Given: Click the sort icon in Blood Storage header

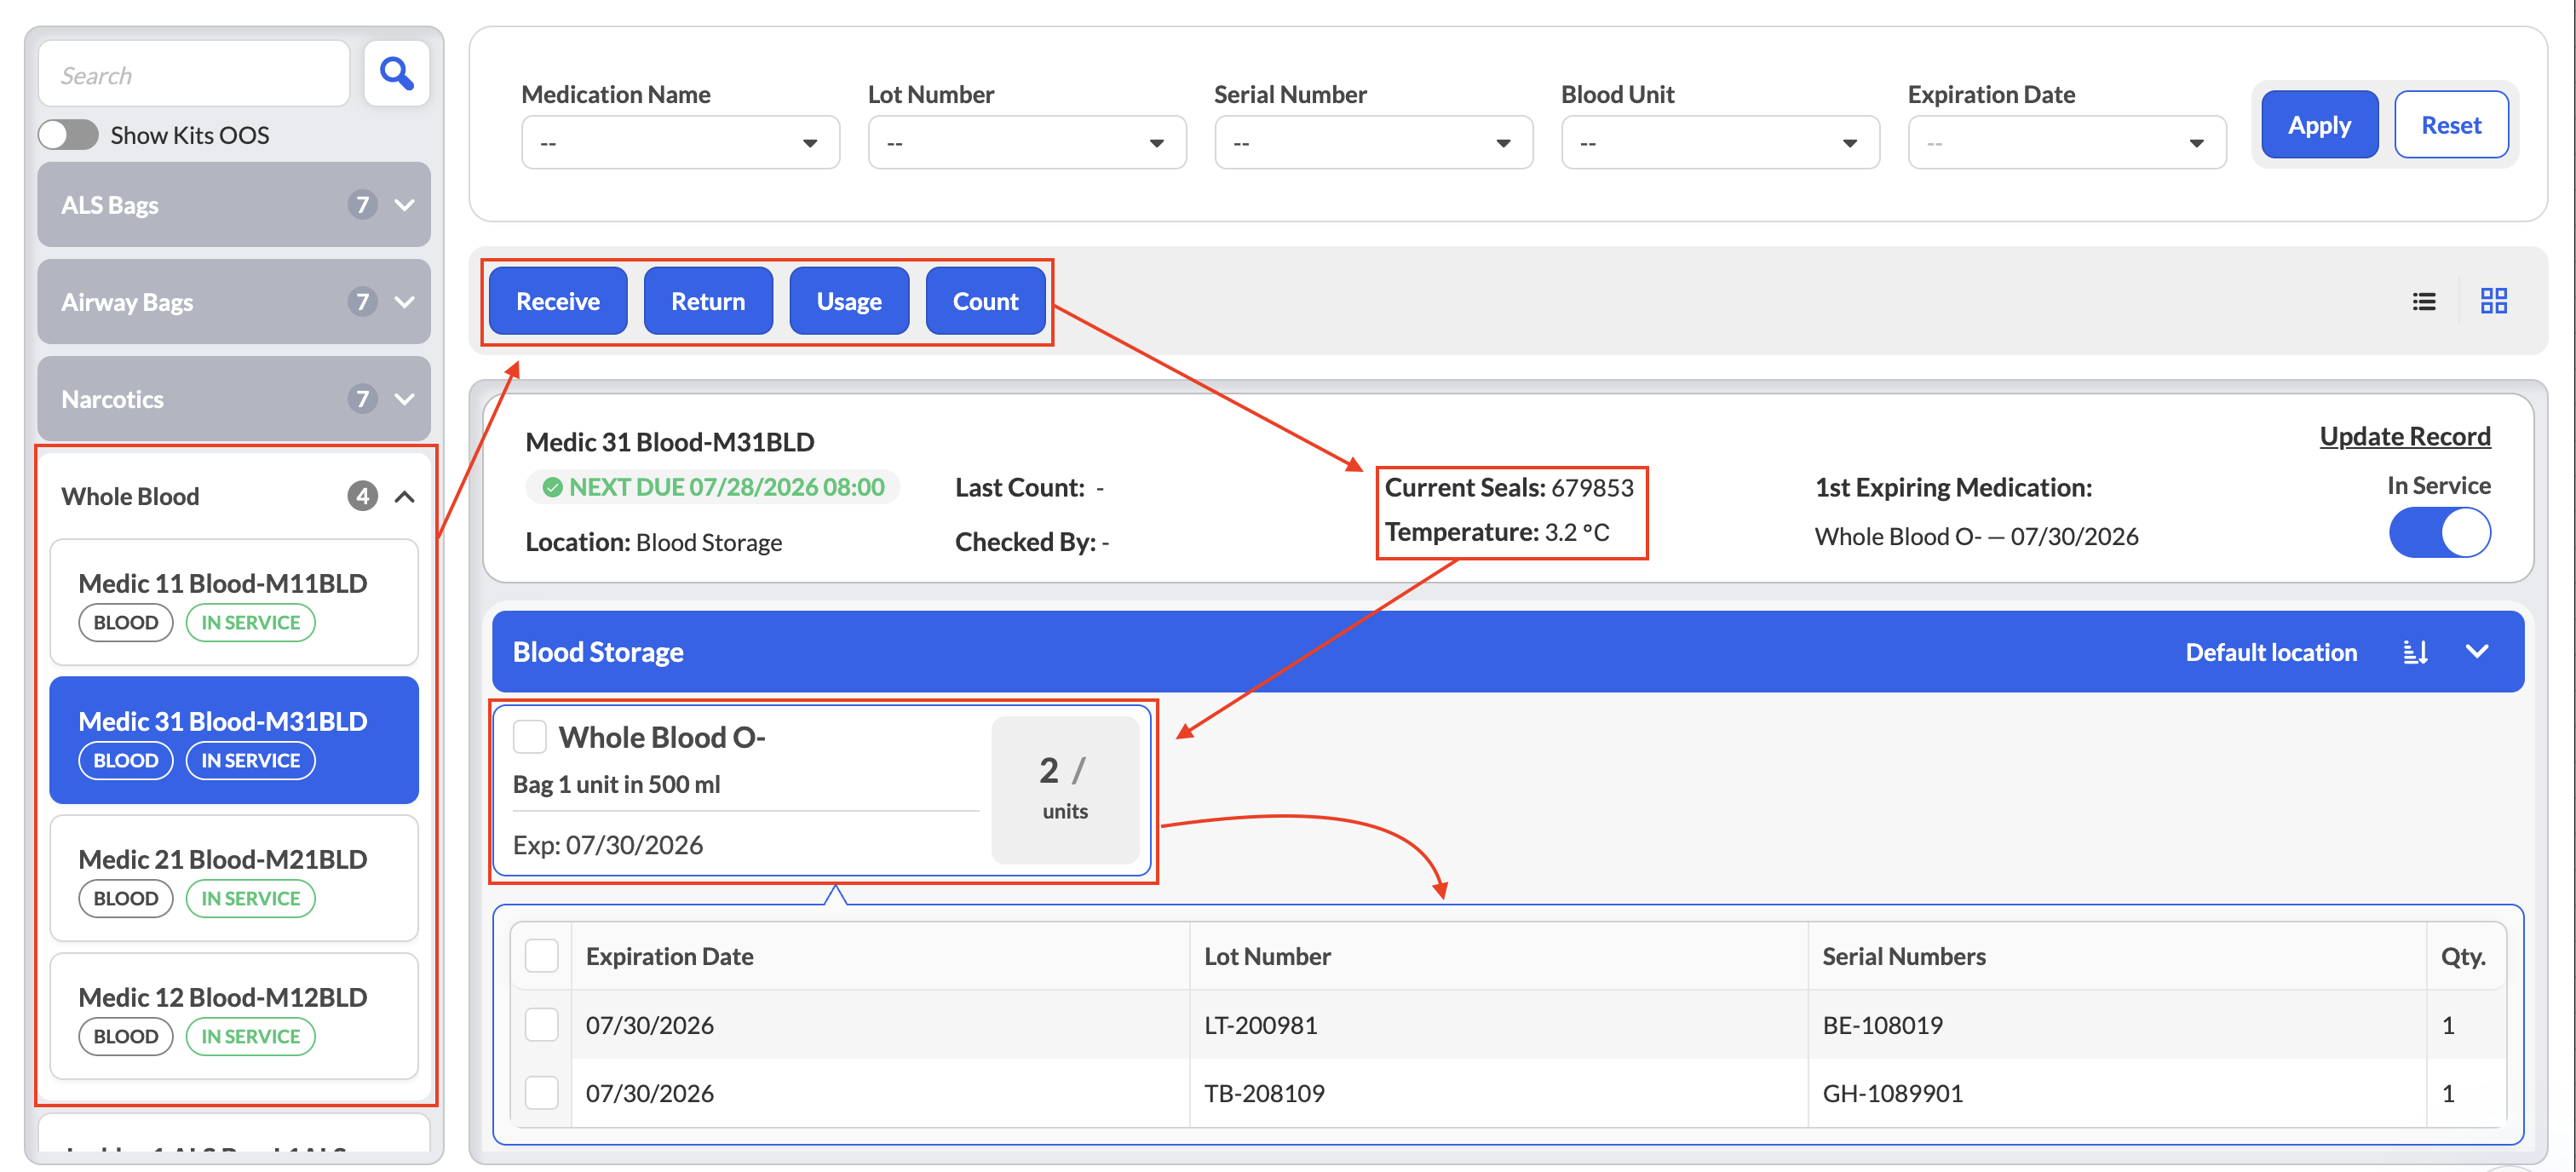Looking at the screenshot, I should [x=2415, y=652].
